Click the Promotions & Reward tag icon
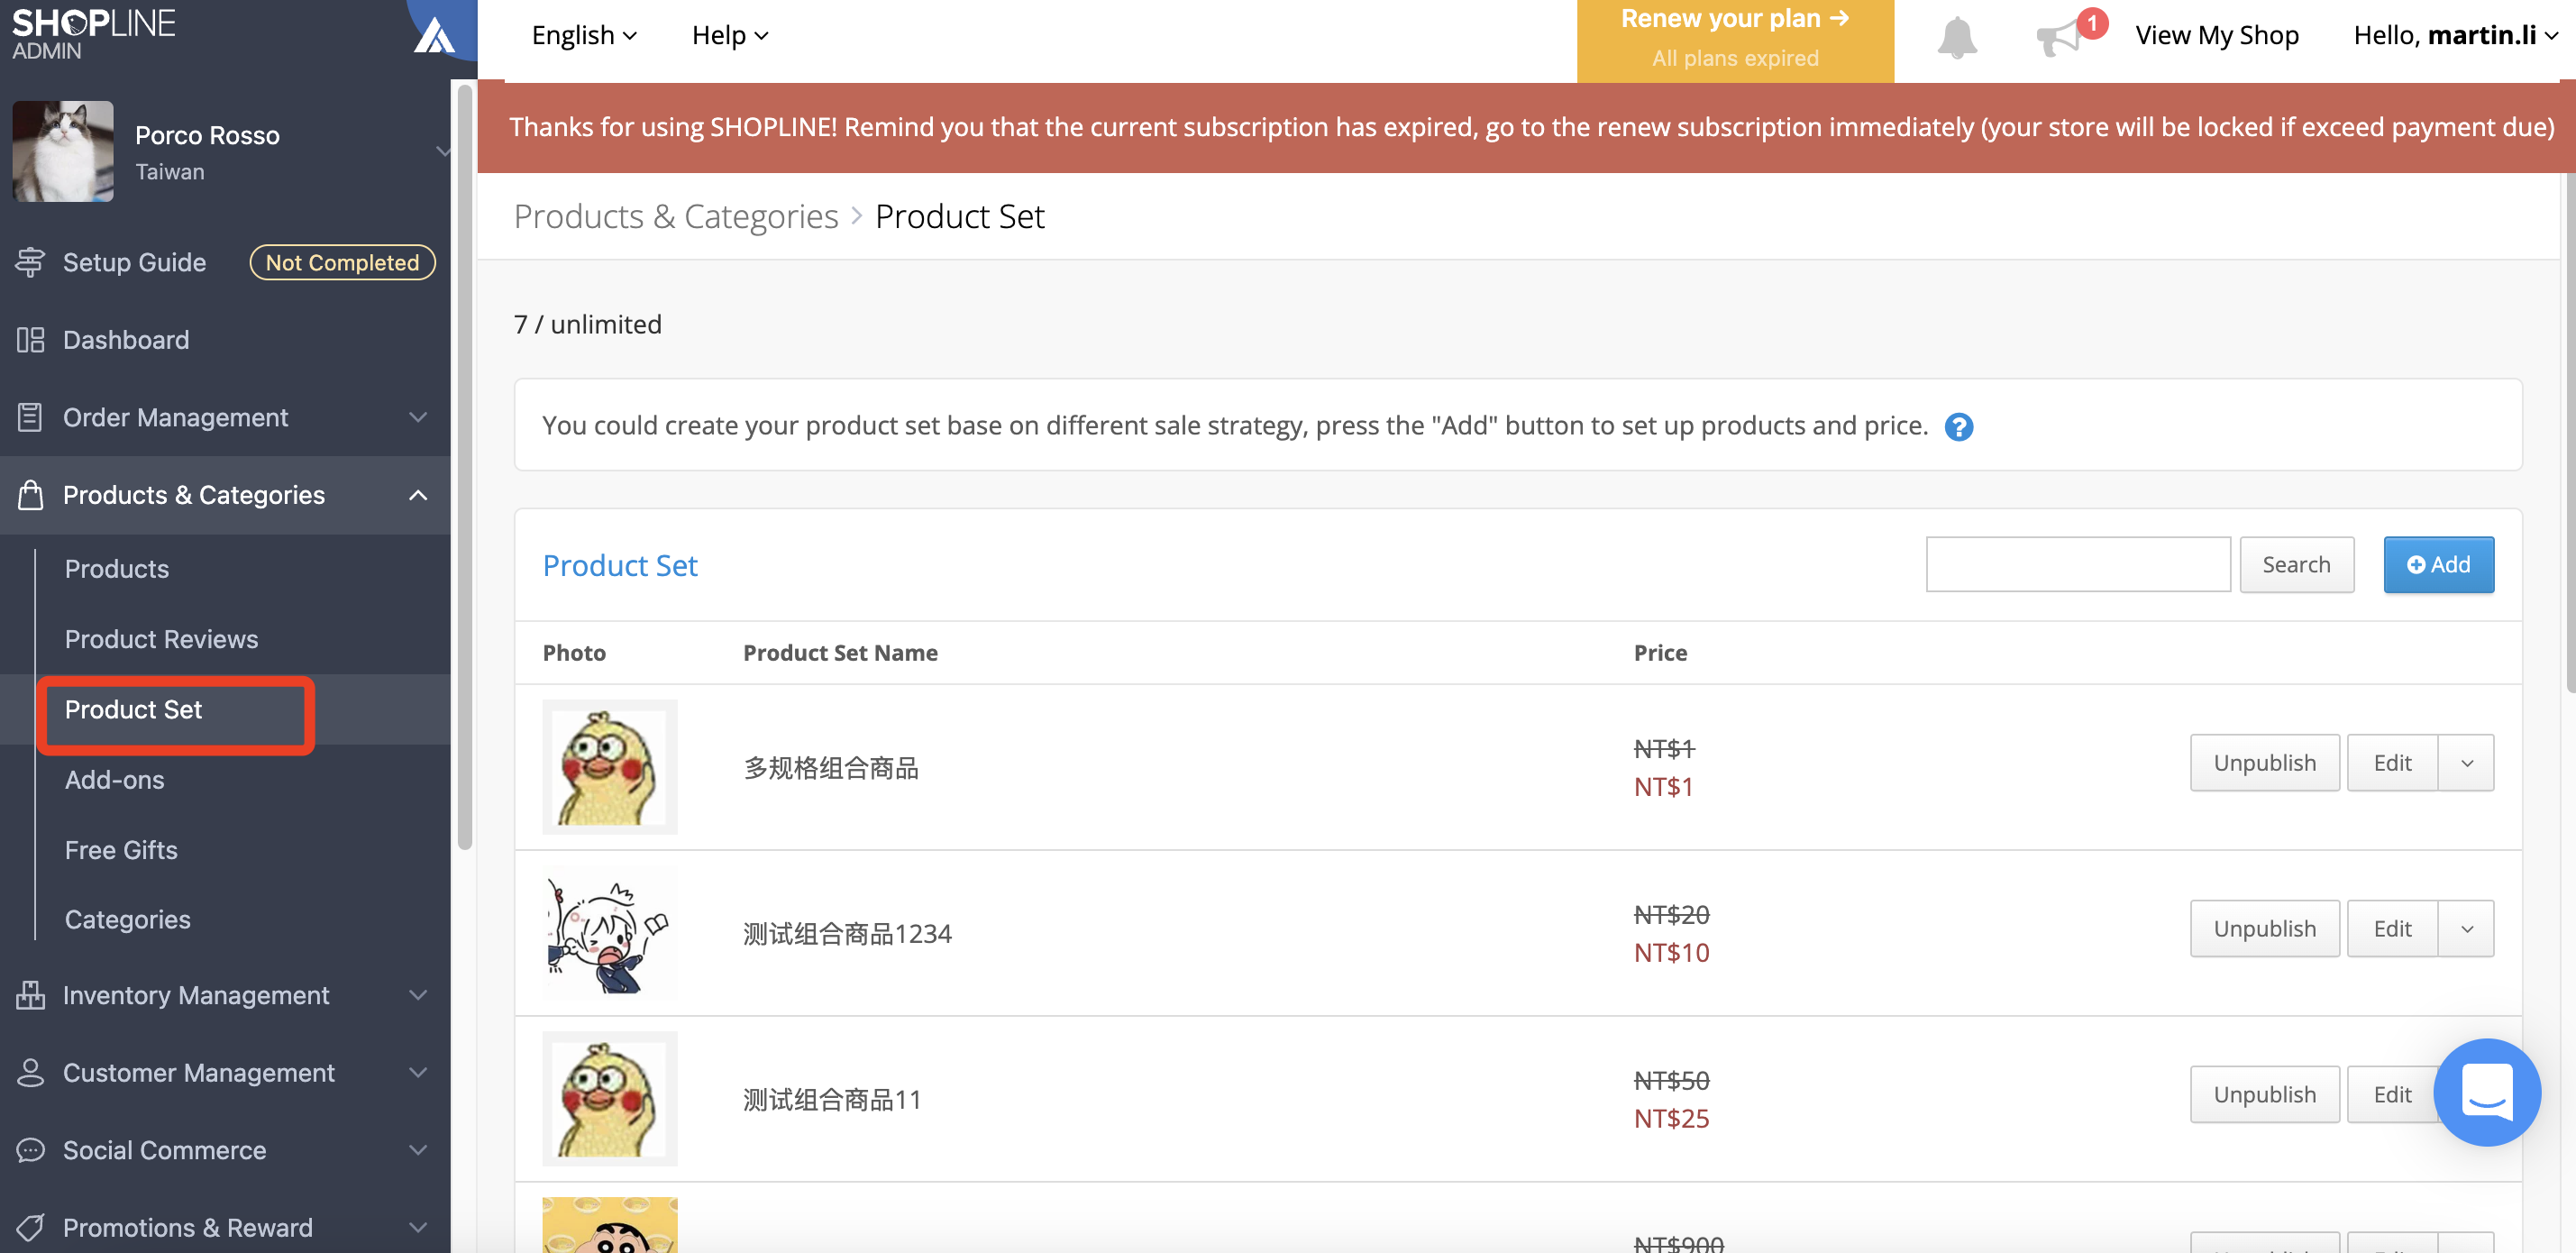The height and width of the screenshot is (1253, 2576). 30,1227
